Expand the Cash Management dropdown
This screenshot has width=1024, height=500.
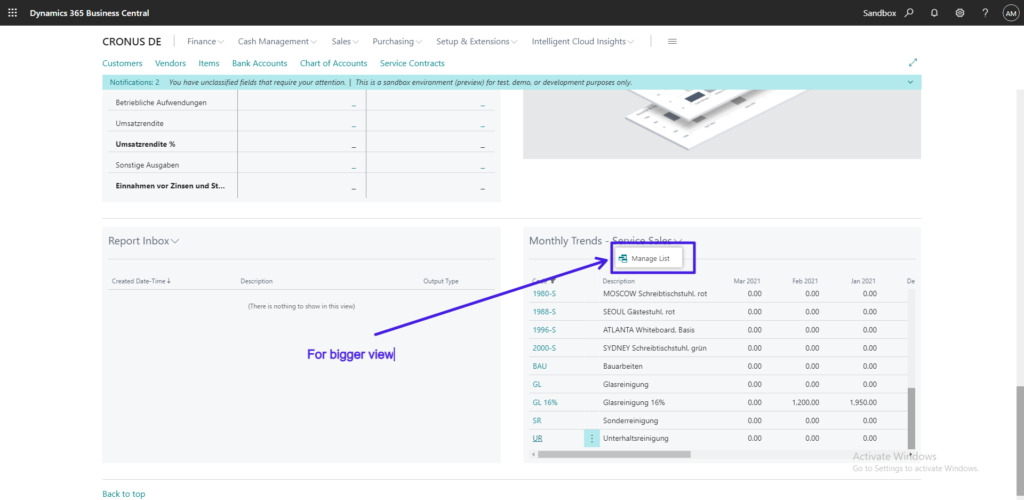[x=277, y=41]
